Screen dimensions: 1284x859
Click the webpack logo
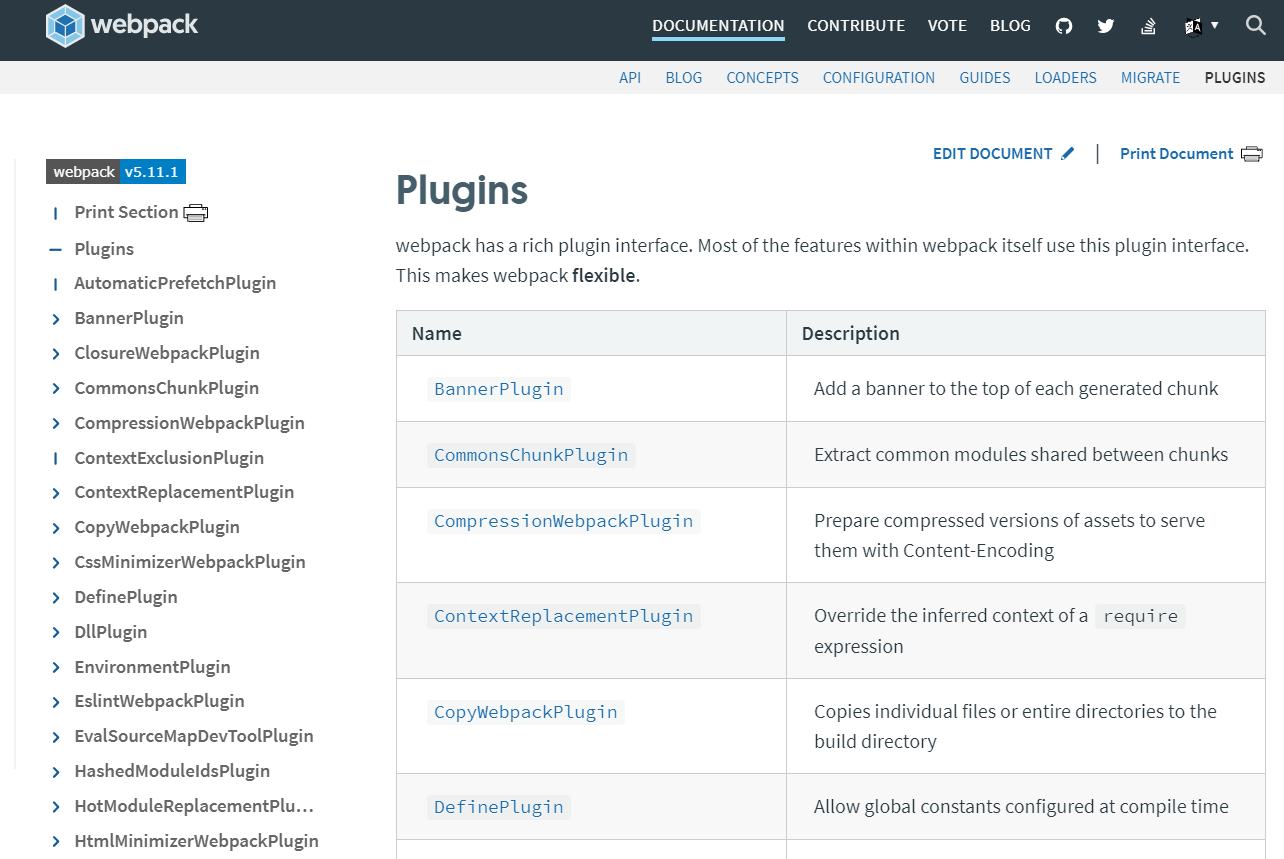pyautogui.click(x=122, y=25)
